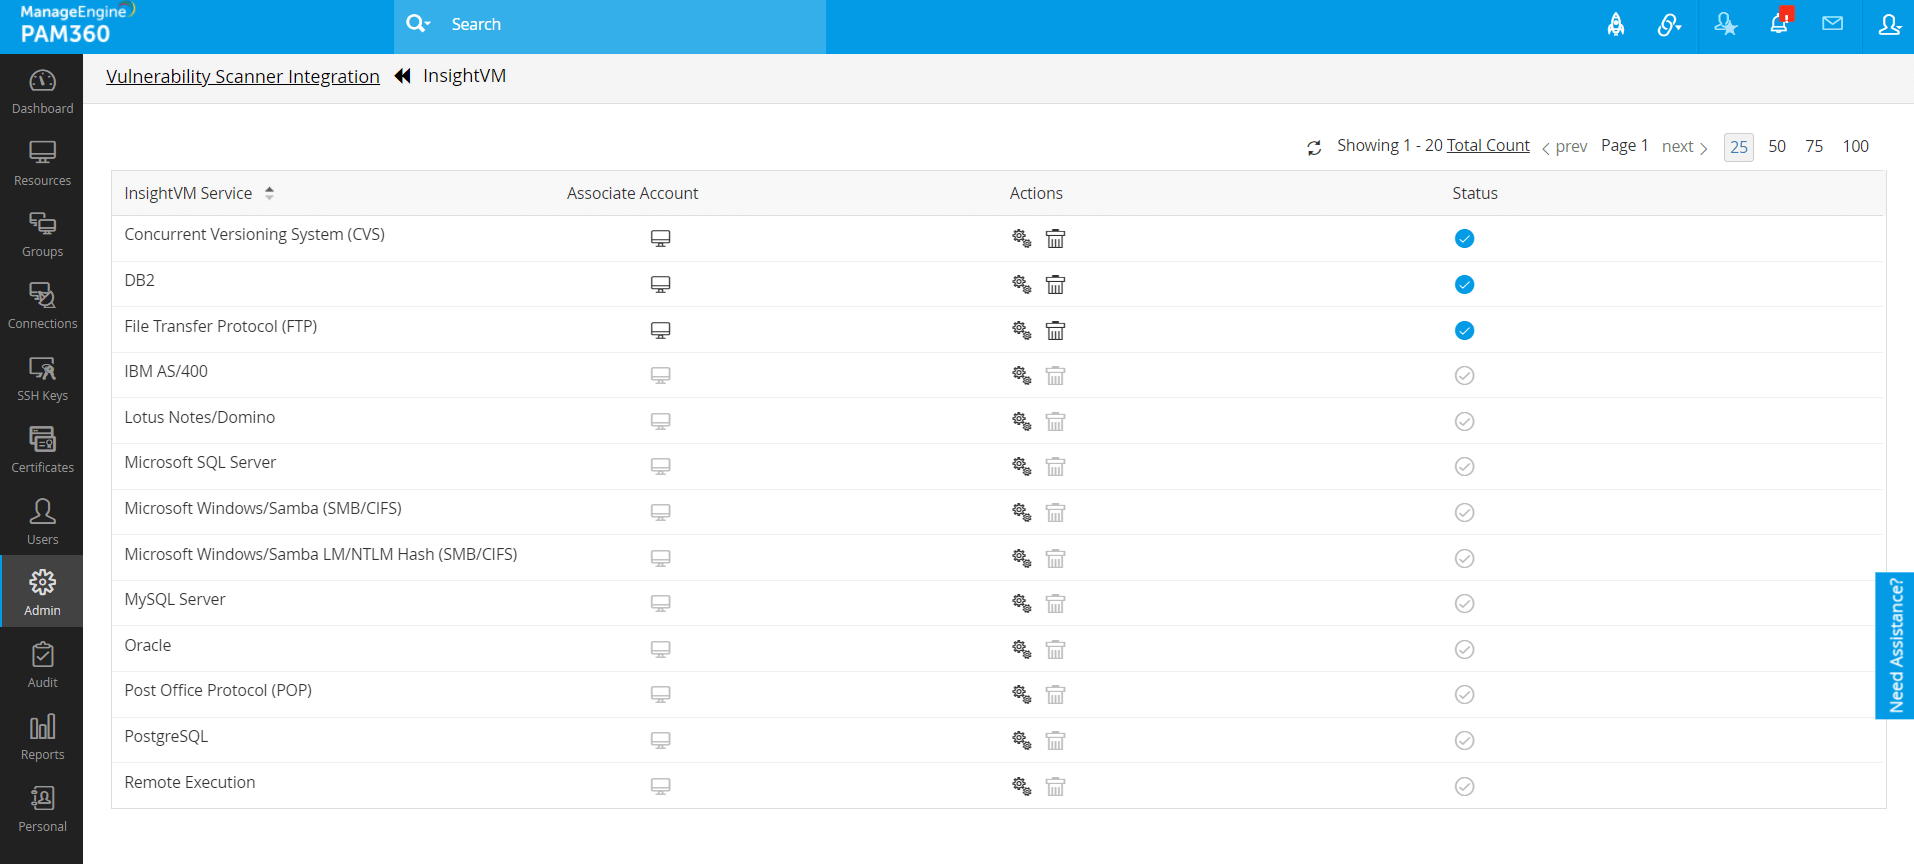Open the user profile icon
Image resolution: width=1914 pixels, height=864 pixels.
(1889, 24)
